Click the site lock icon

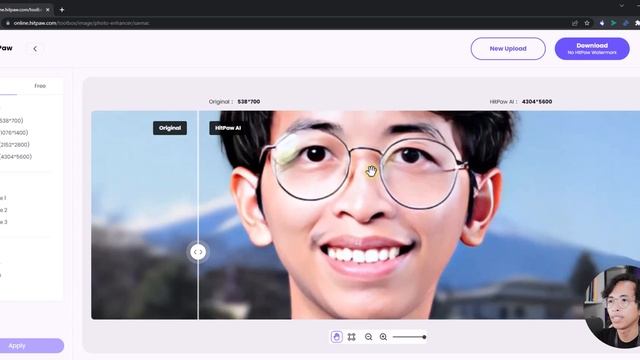[7, 23]
